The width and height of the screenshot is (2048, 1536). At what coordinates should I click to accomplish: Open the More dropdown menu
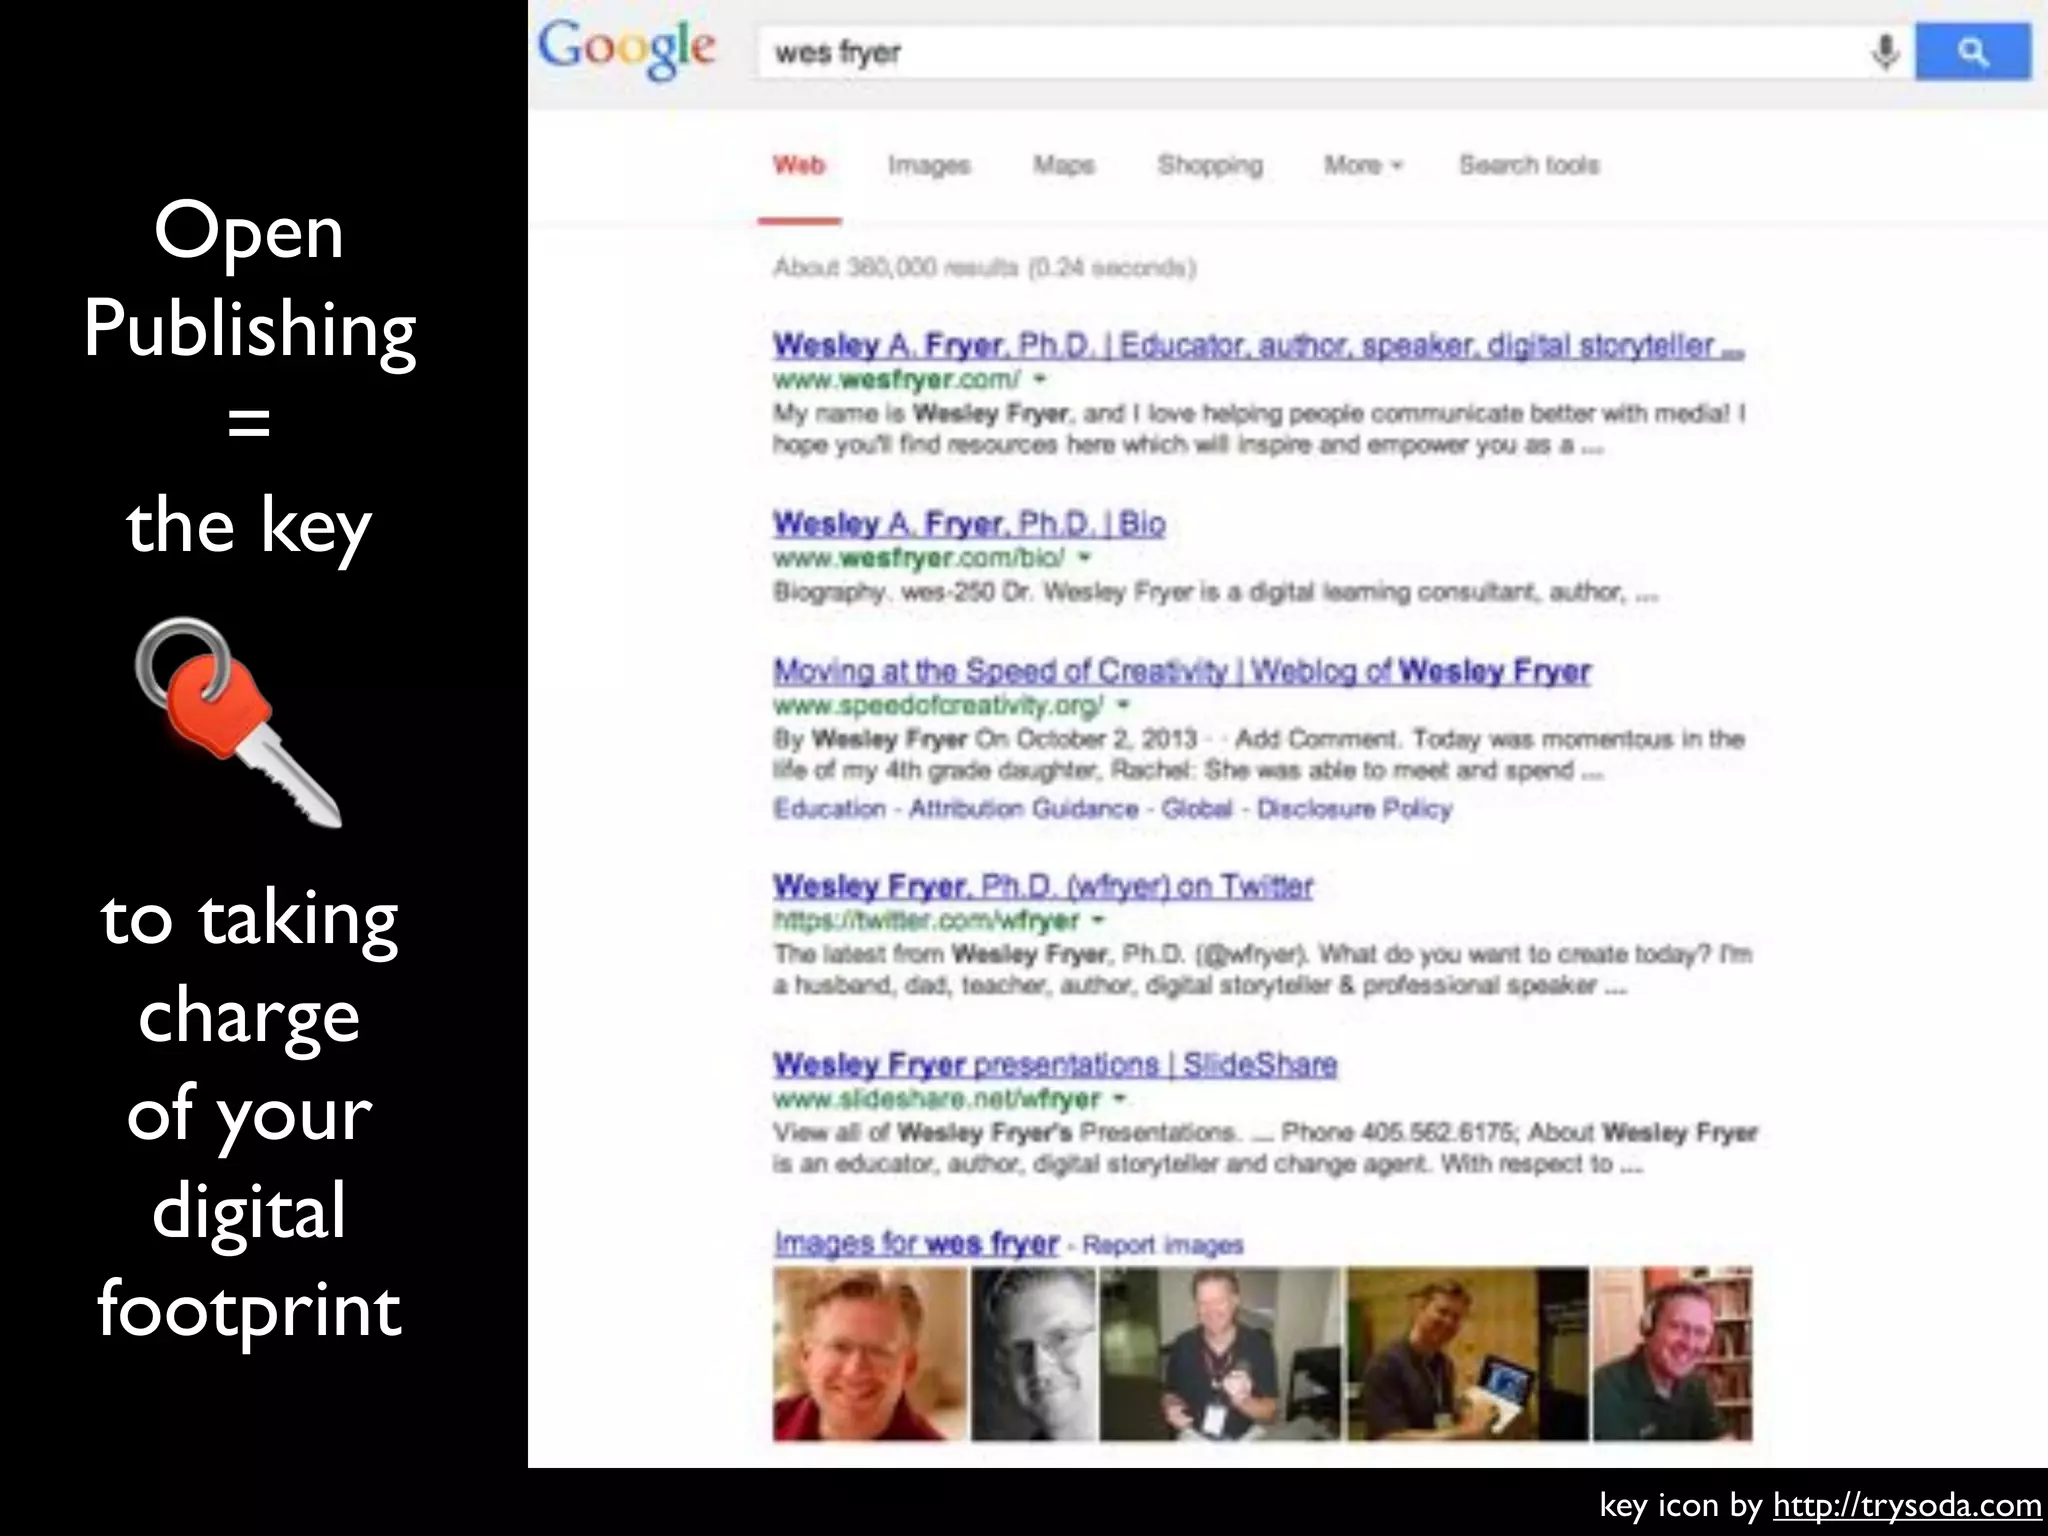[1363, 165]
